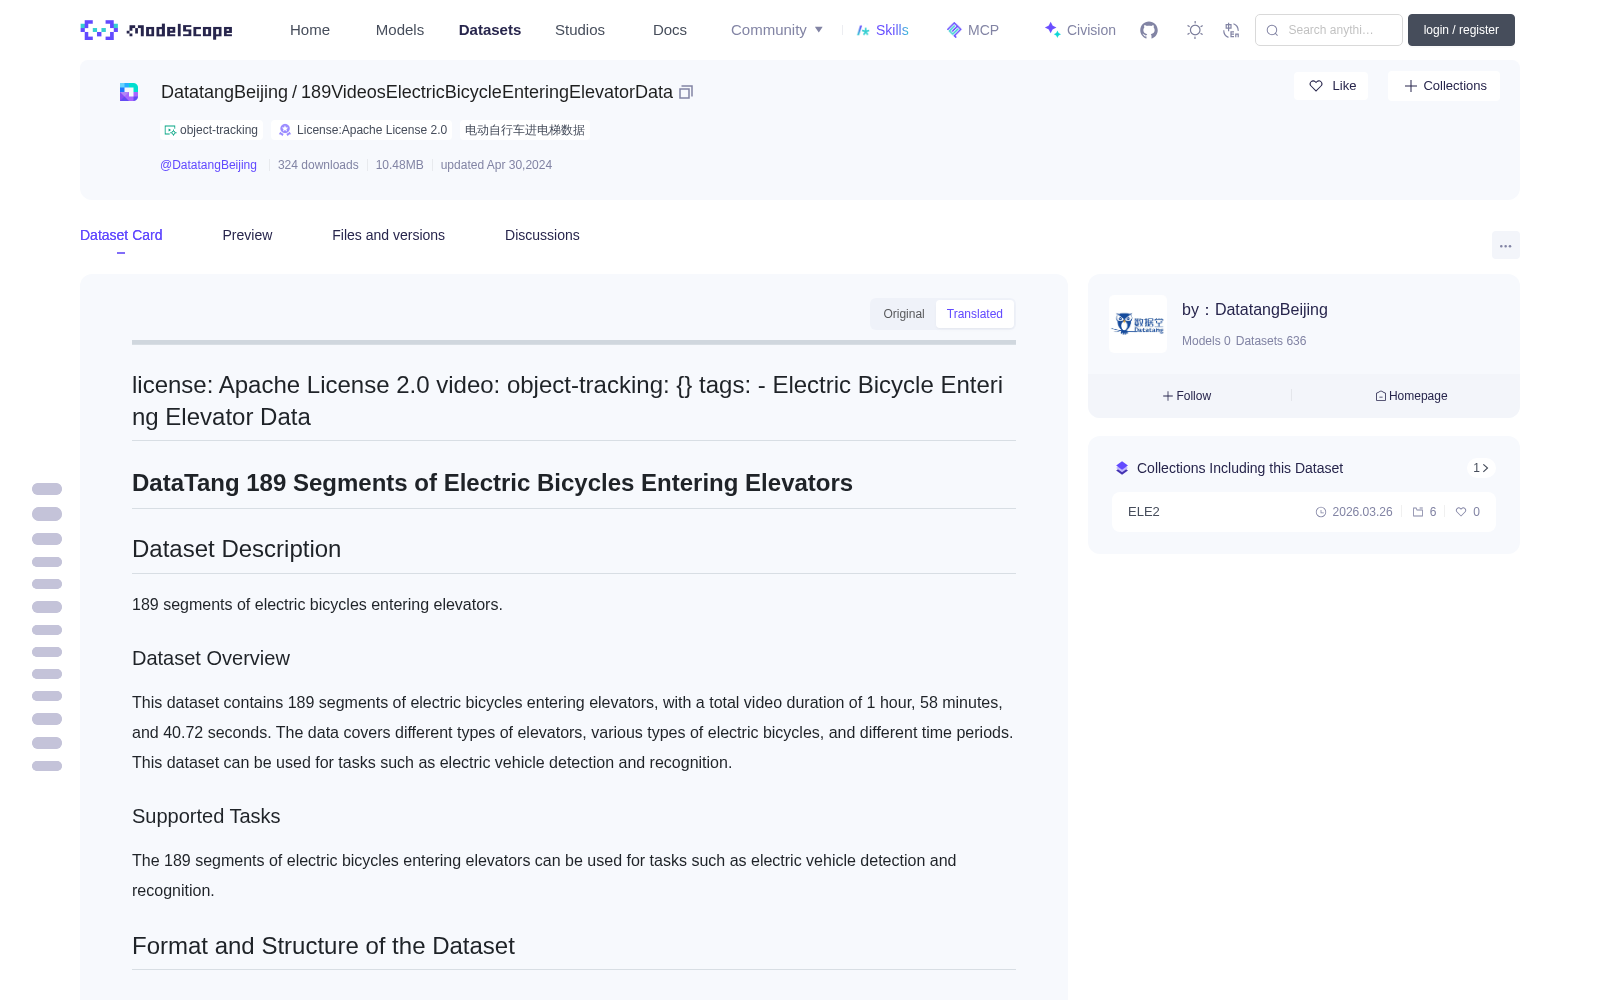
Task: Click the "10.48MB" size text
Action: tap(400, 165)
